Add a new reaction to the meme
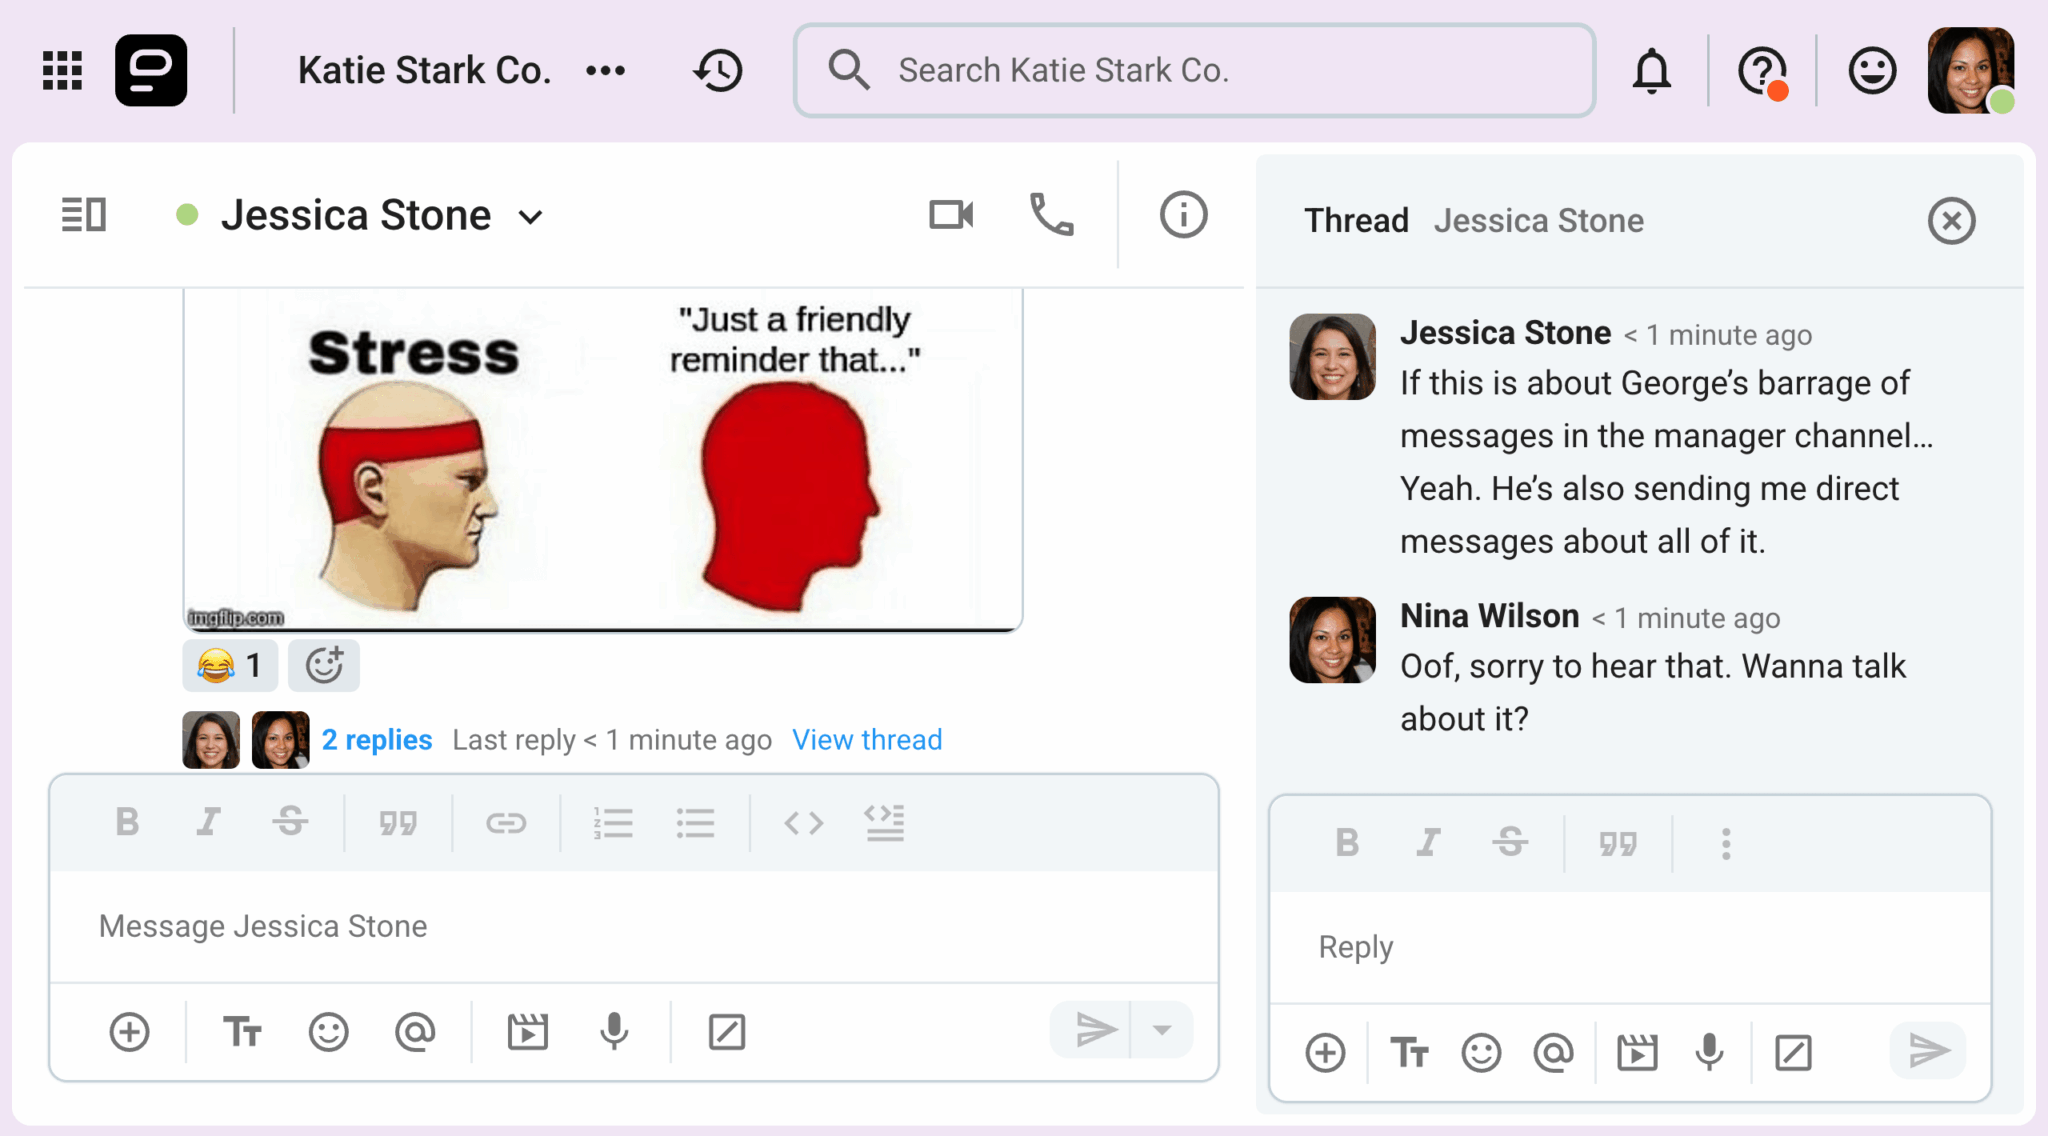The width and height of the screenshot is (2048, 1136). [324, 665]
